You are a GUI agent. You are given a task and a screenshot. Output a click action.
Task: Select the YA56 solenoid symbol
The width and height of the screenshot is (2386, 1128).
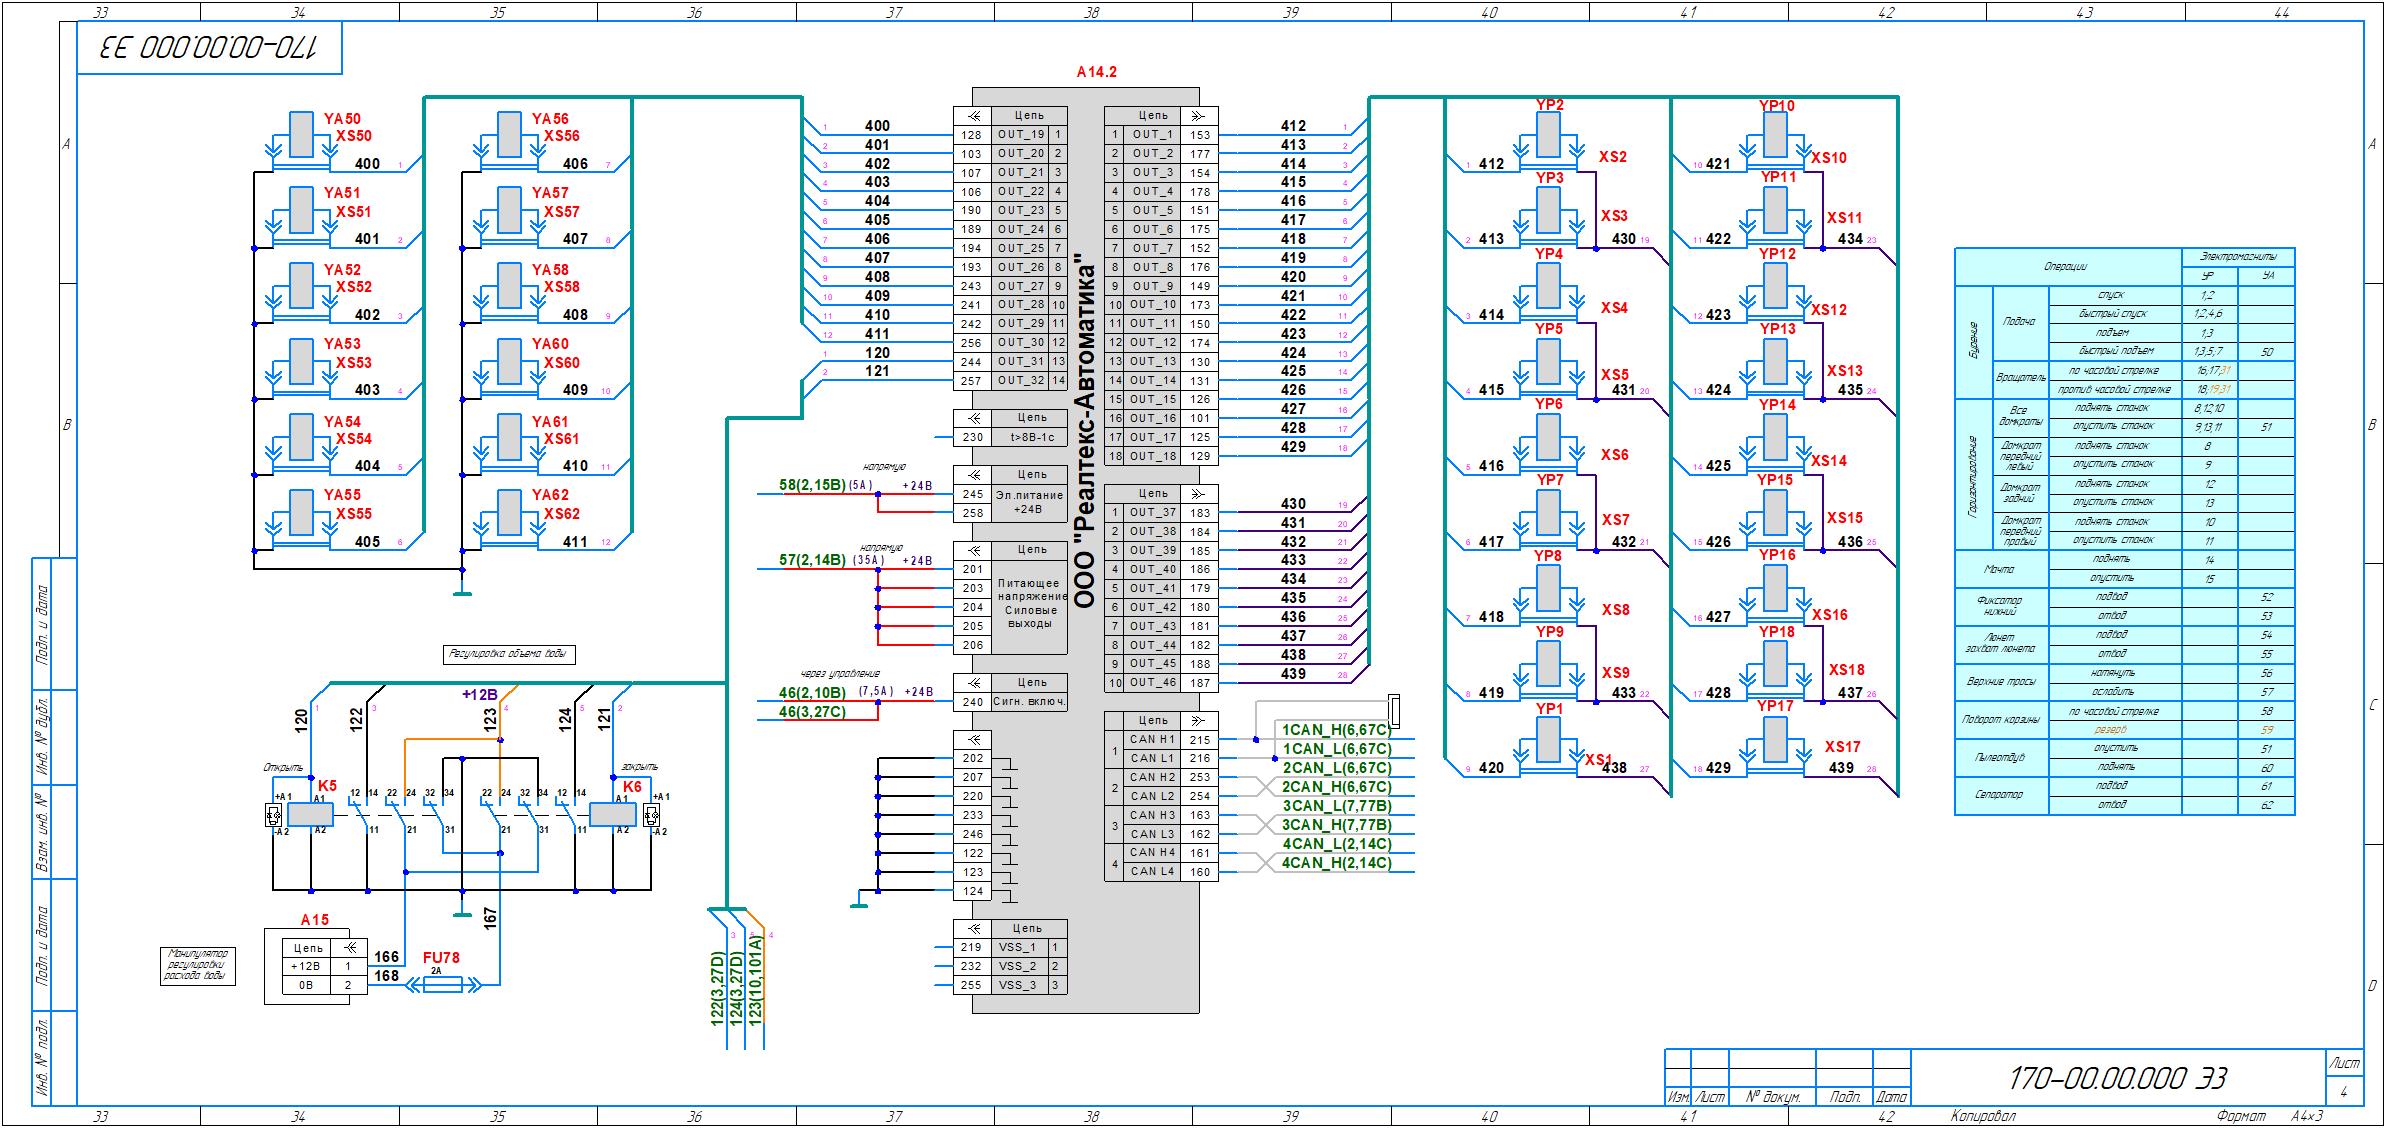[509, 134]
